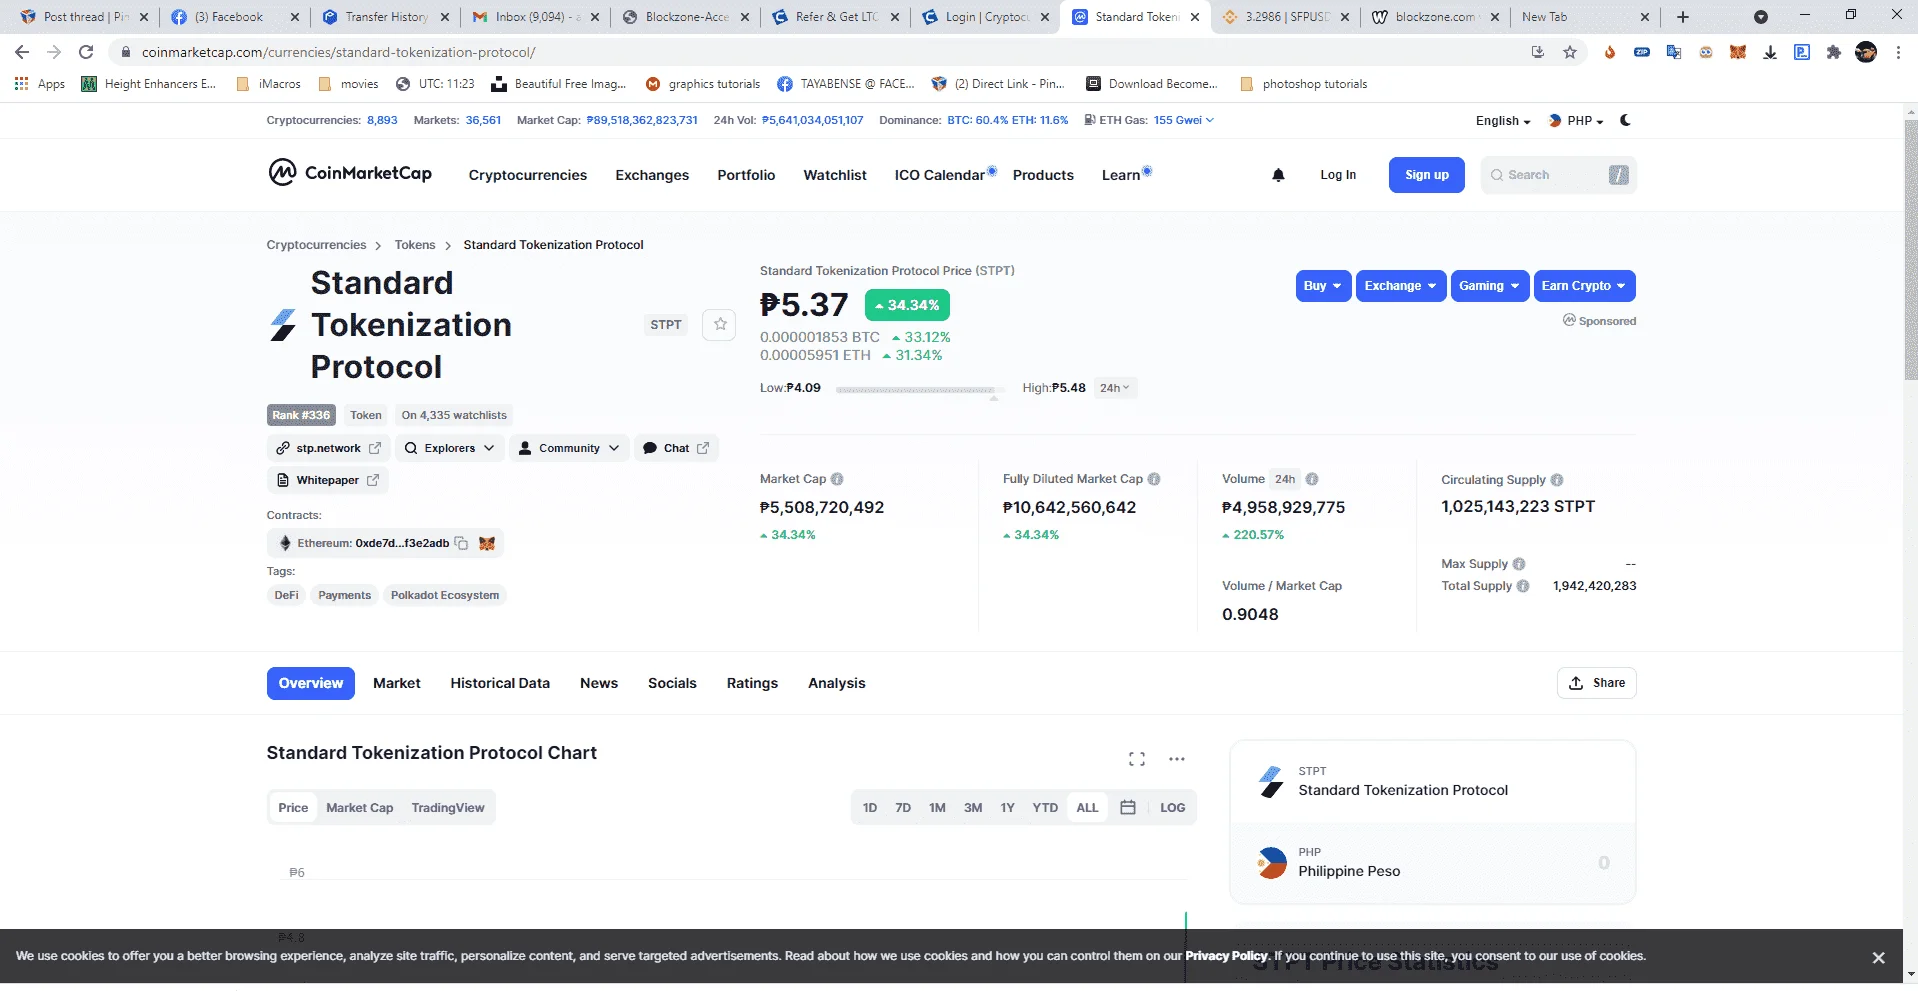Expand Community dropdown
This screenshot has height=991, width=1918.
coord(569,448)
